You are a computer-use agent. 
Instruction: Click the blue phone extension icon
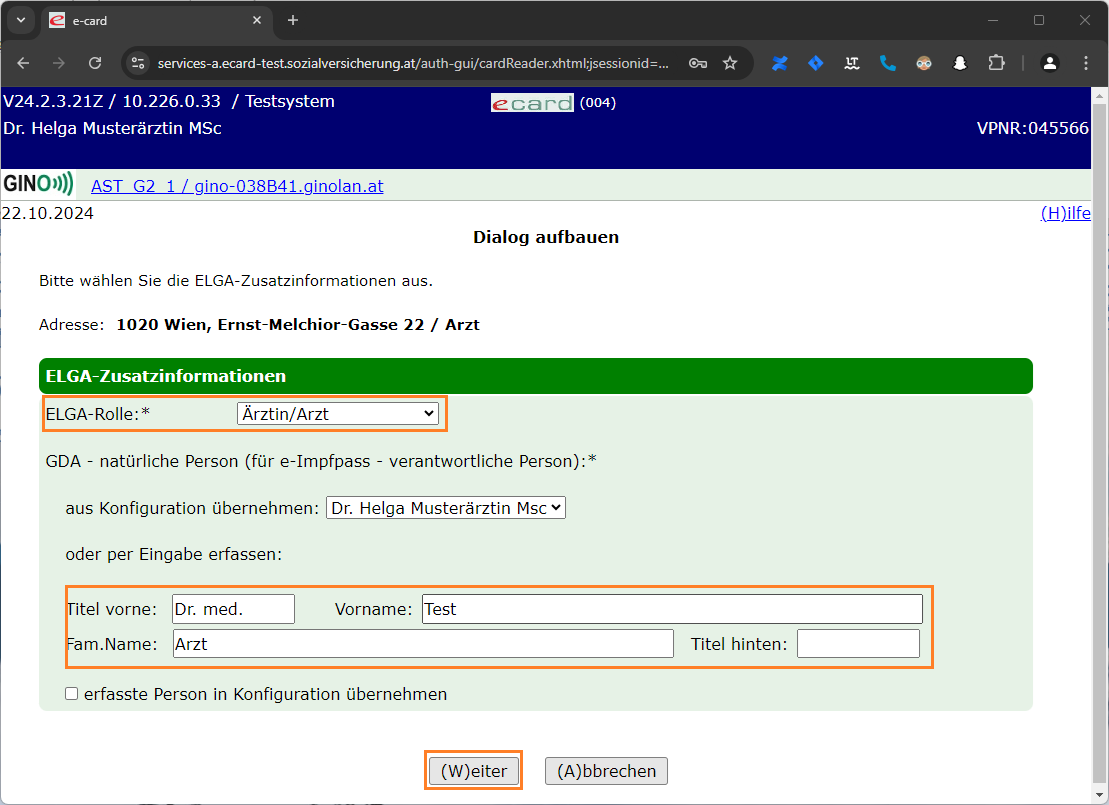pyautogui.click(x=887, y=63)
